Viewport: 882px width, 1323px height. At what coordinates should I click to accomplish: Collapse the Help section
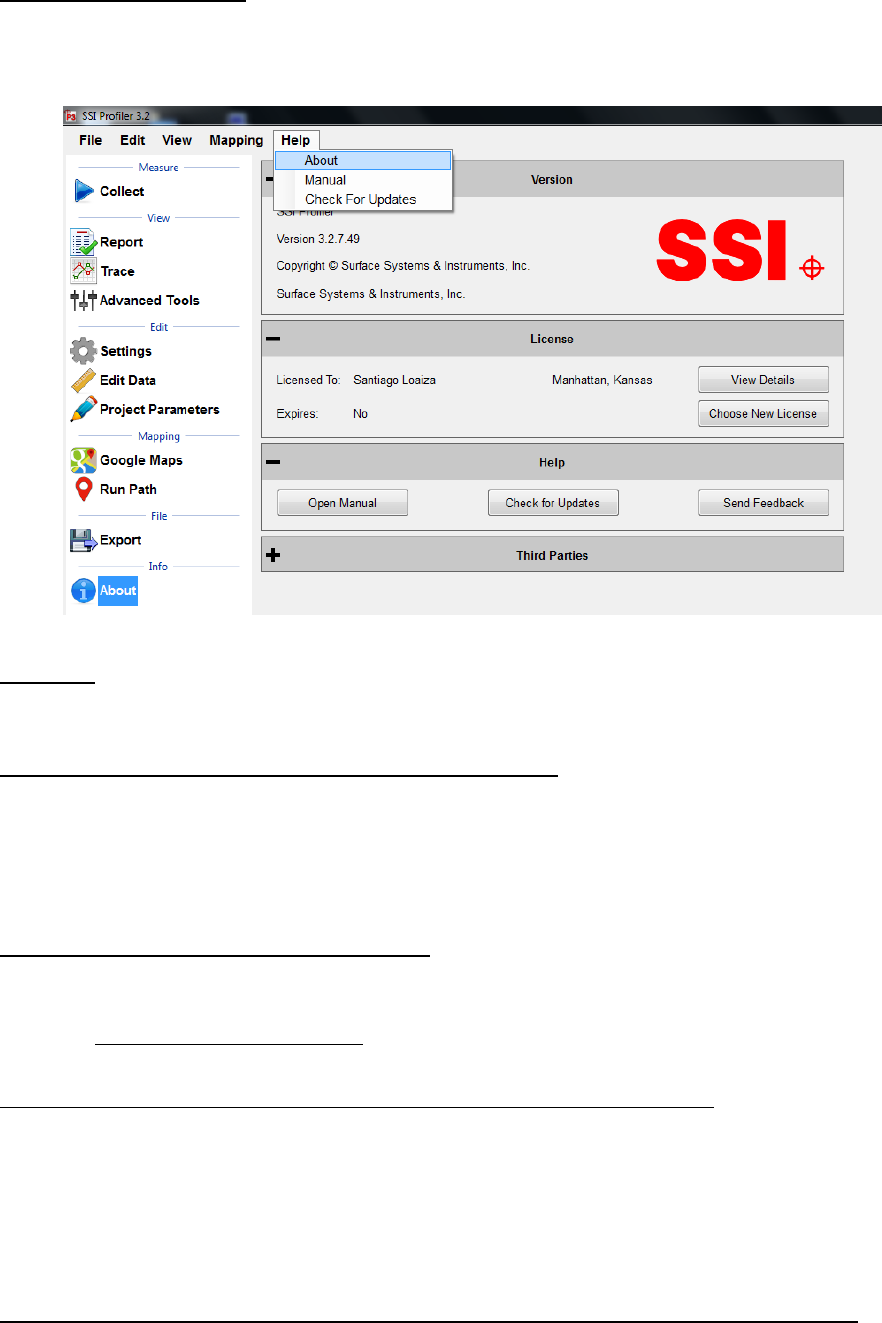tap(273, 462)
